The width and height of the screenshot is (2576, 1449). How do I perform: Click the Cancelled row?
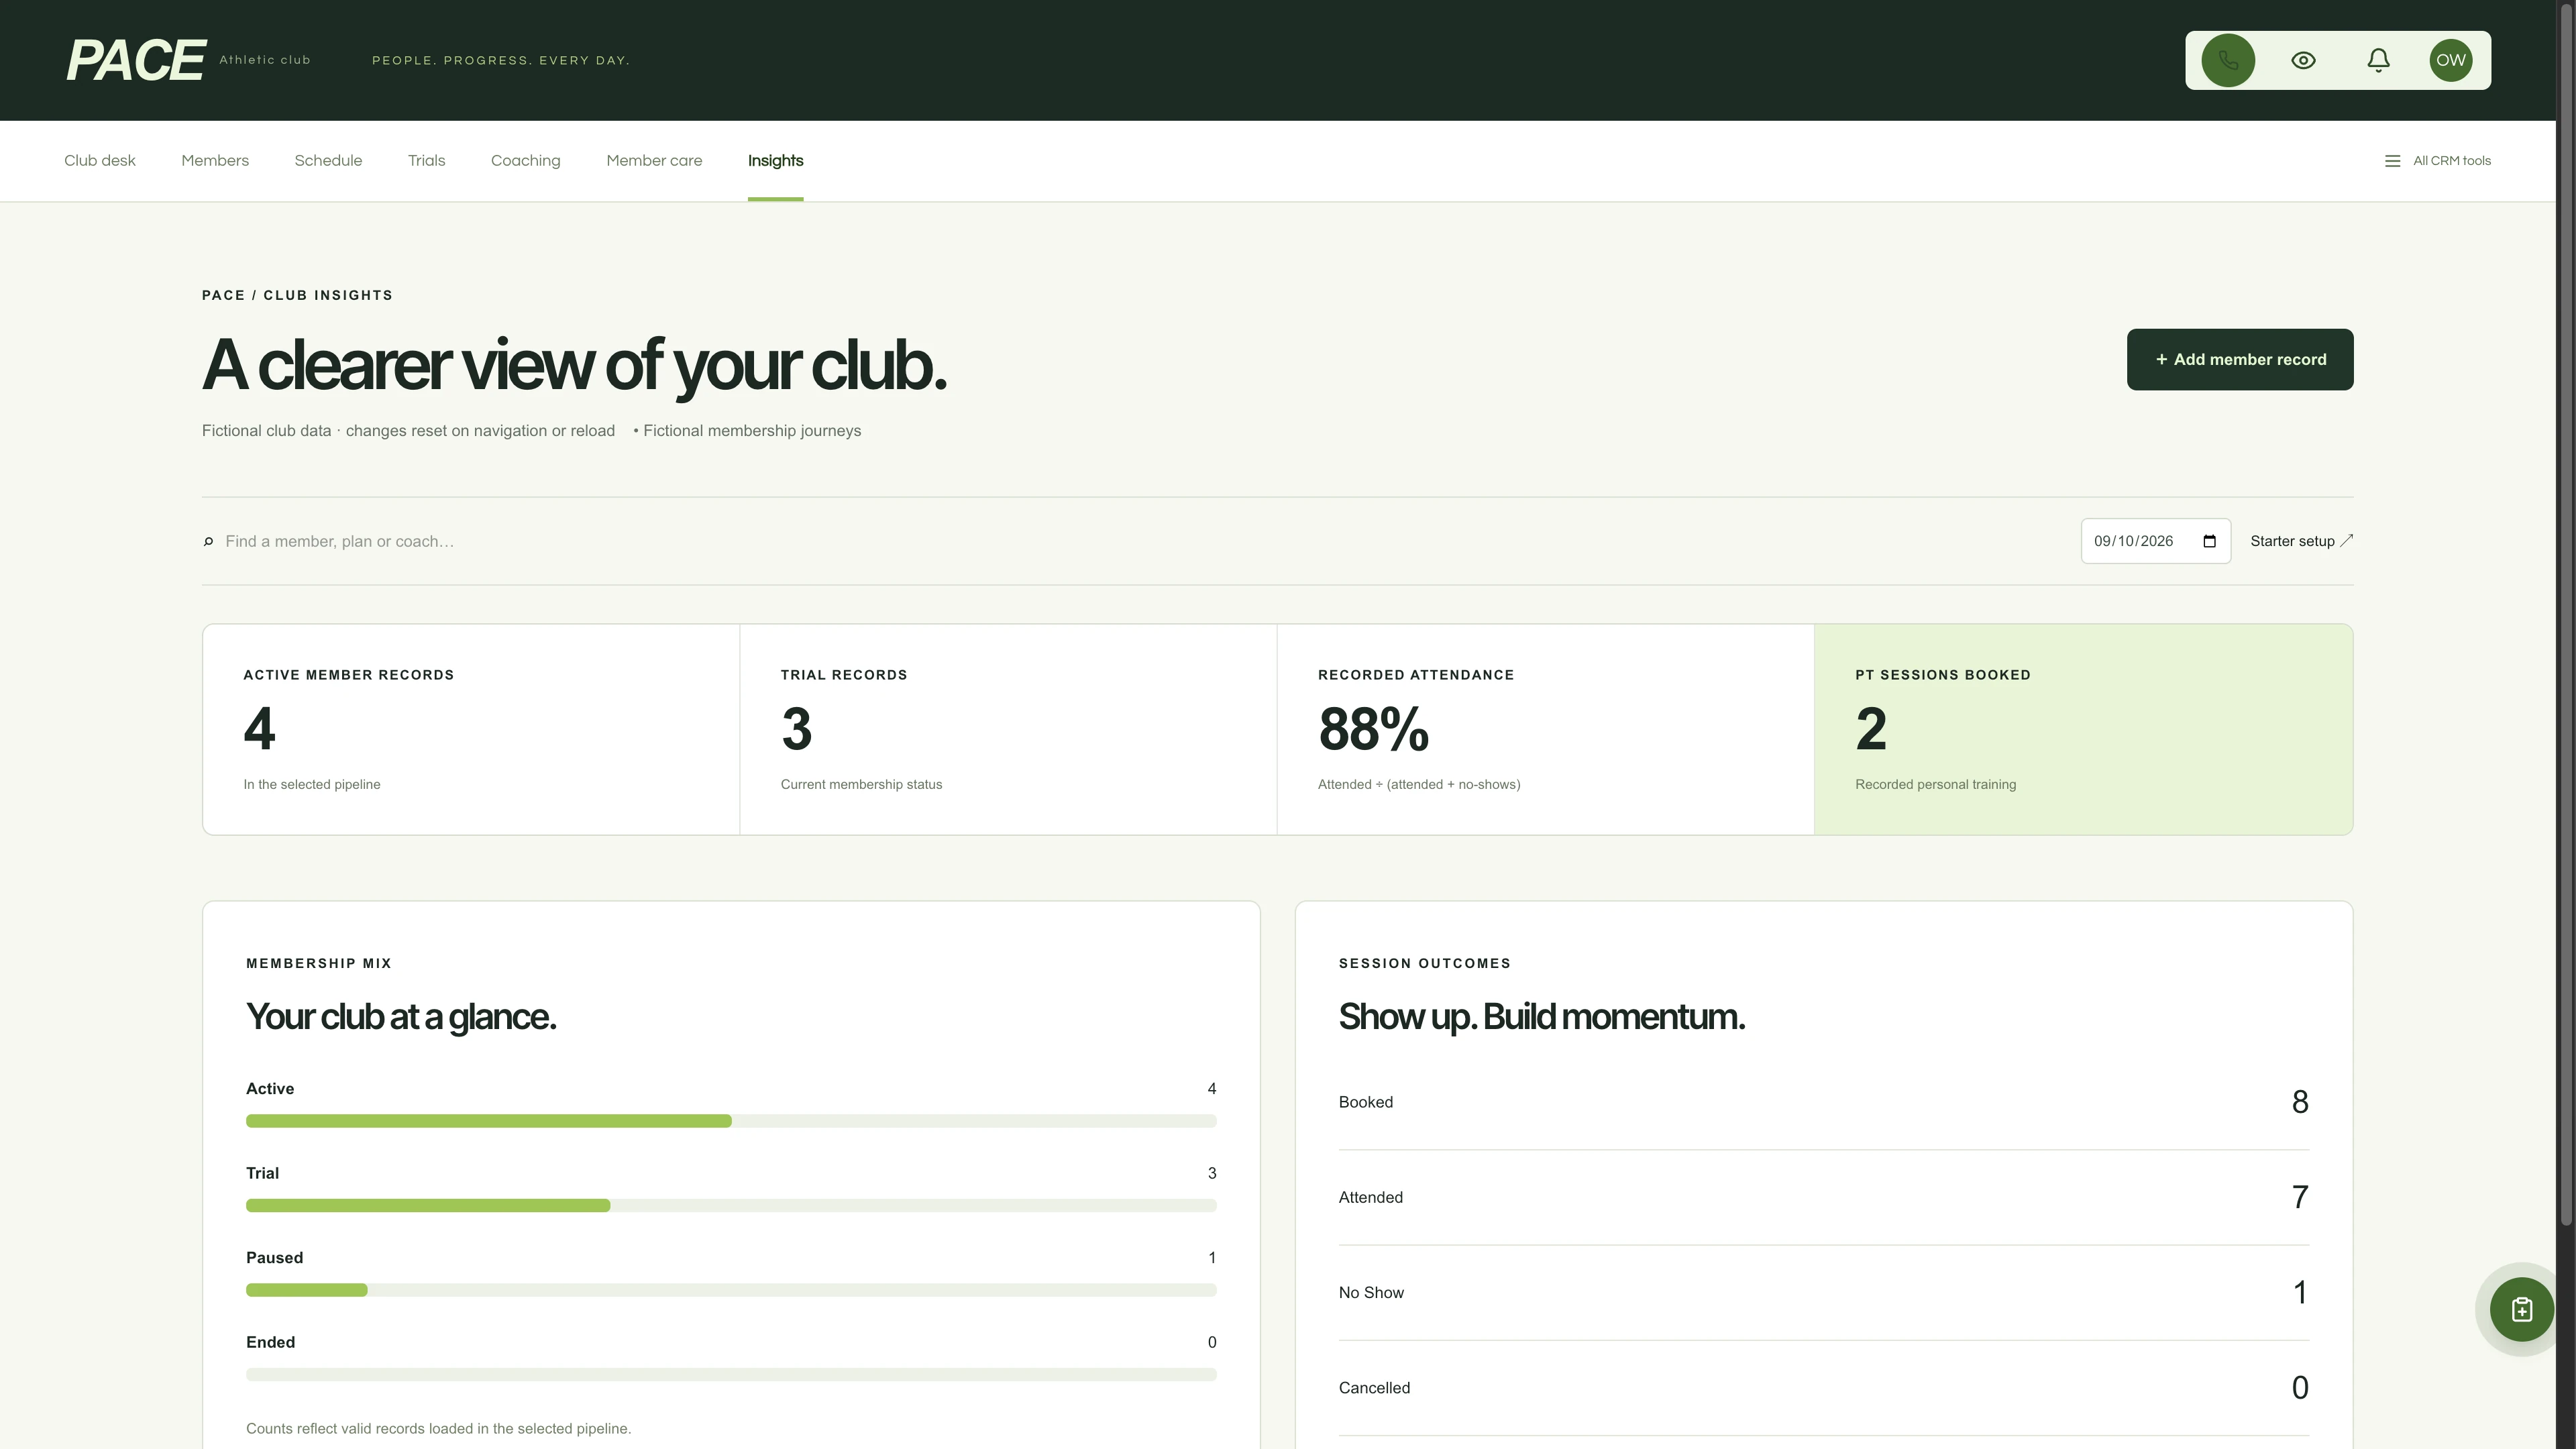1823,1388
